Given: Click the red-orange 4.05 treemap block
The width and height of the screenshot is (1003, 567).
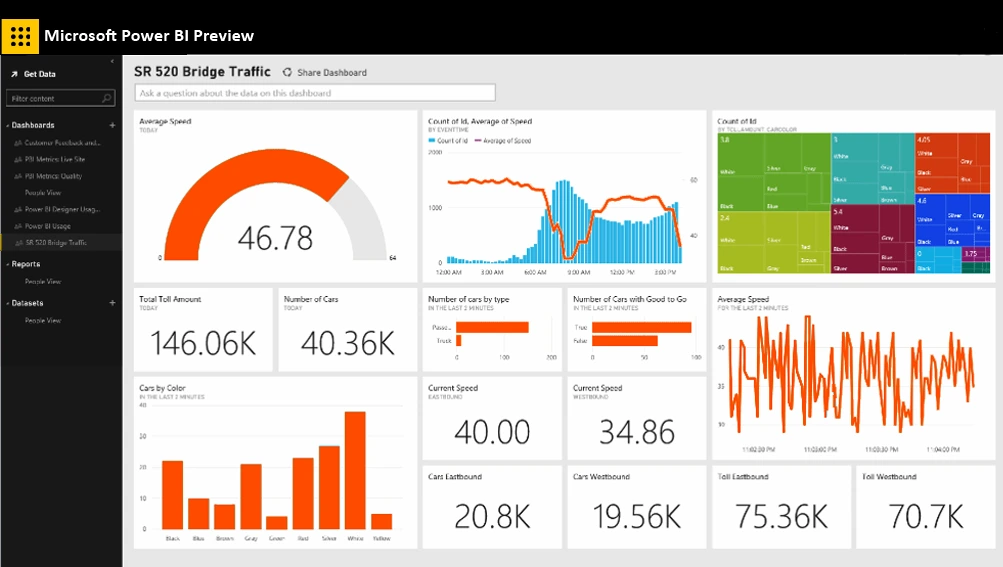Looking at the screenshot, I should pyautogui.click(x=952, y=163).
